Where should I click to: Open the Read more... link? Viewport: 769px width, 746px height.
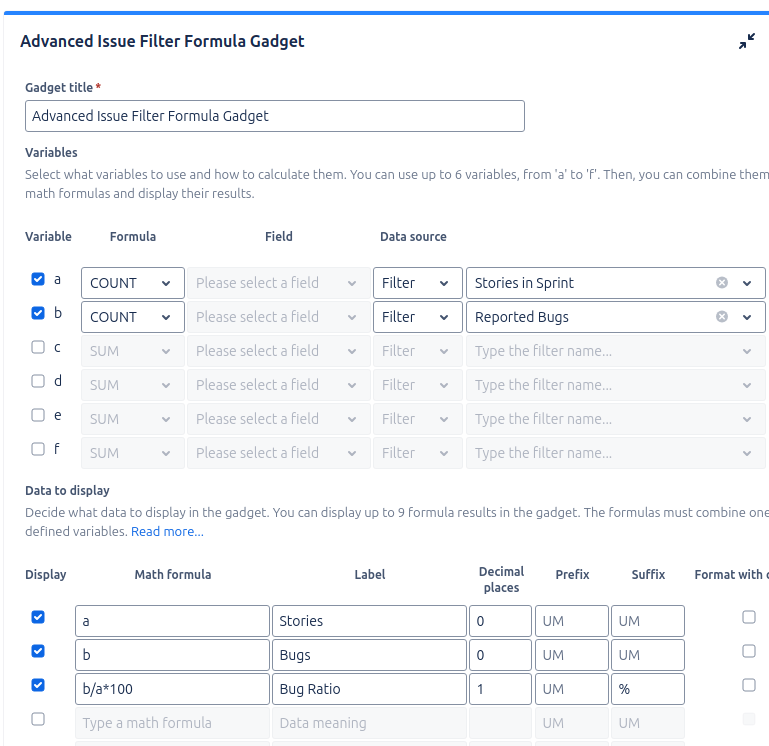pos(167,532)
